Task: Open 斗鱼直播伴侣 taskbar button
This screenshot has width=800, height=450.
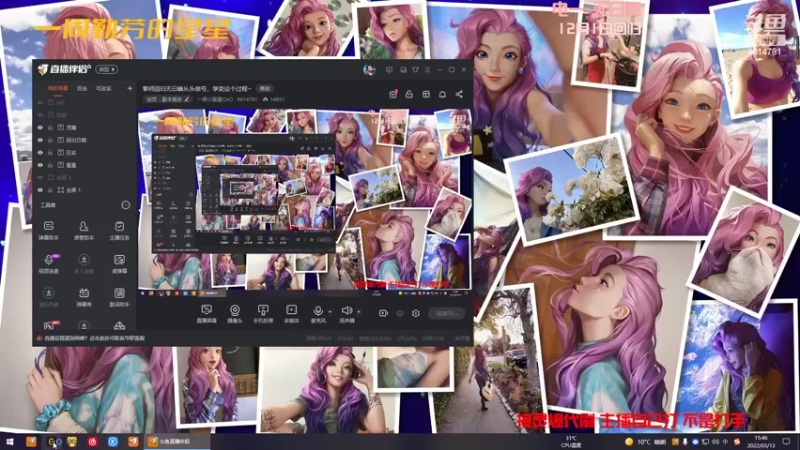Action: pyautogui.click(x=176, y=441)
